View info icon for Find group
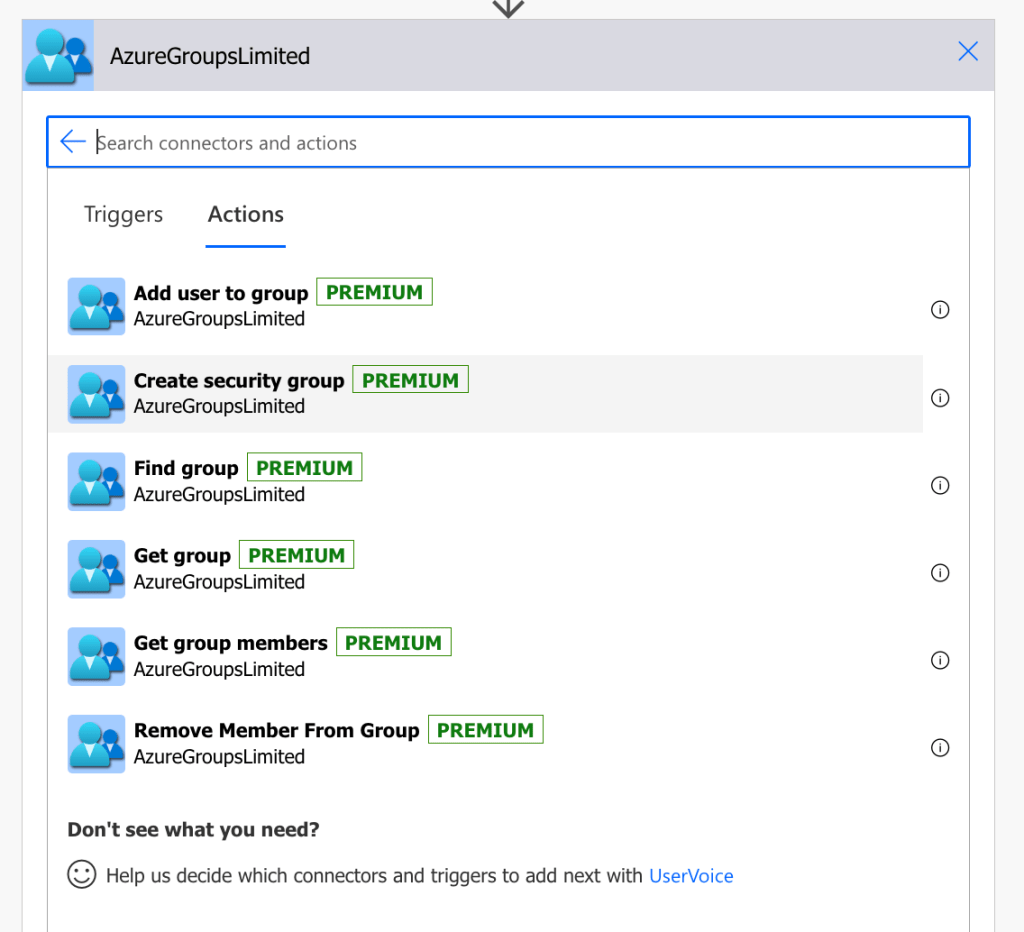The image size is (1024, 932). point(939,485)
